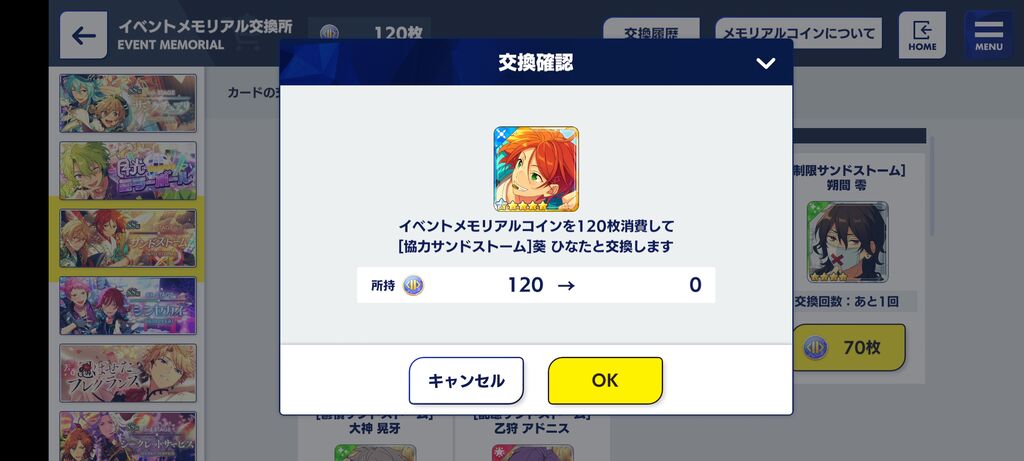Confirm exchange with the yellow OK button
This screenshot has height=461, width=1024.
tap(605, 381)
